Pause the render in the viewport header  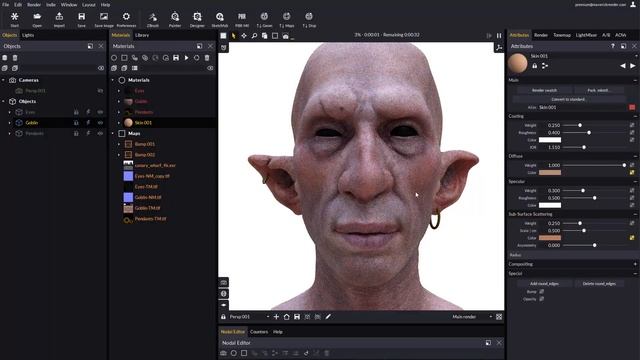click(x=499, y=36)
